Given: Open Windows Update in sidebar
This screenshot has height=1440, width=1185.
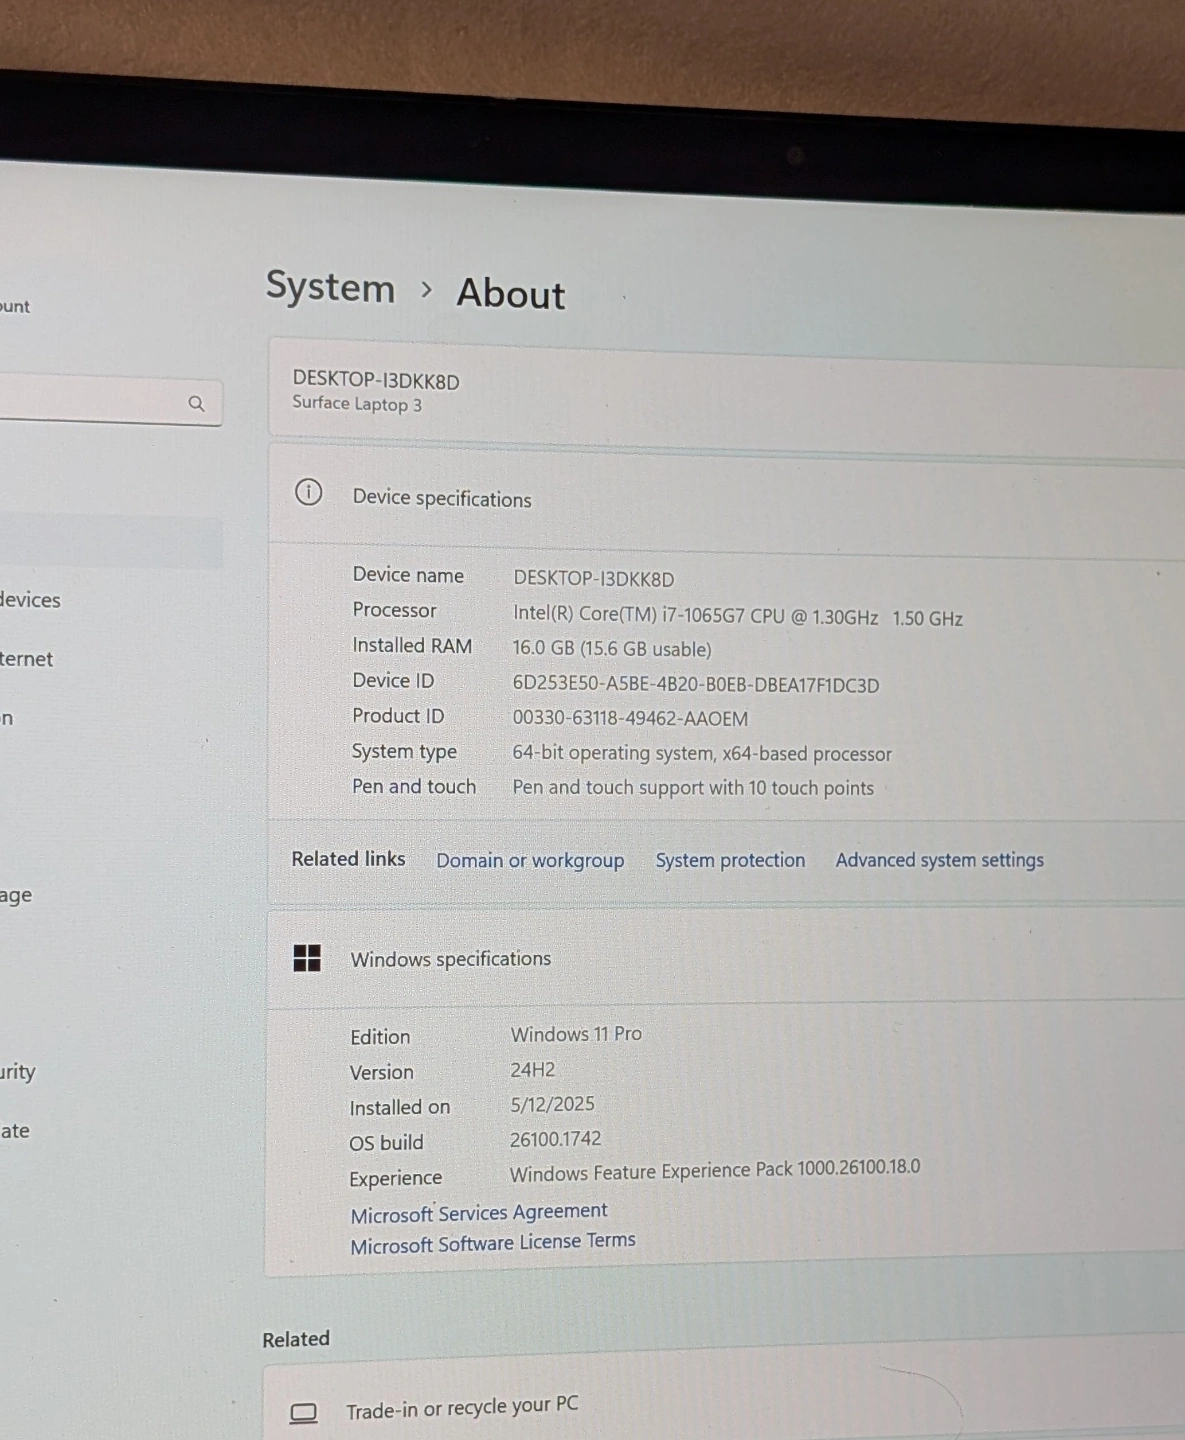Looking at the screenshot, I should [x=15, y=1131].
